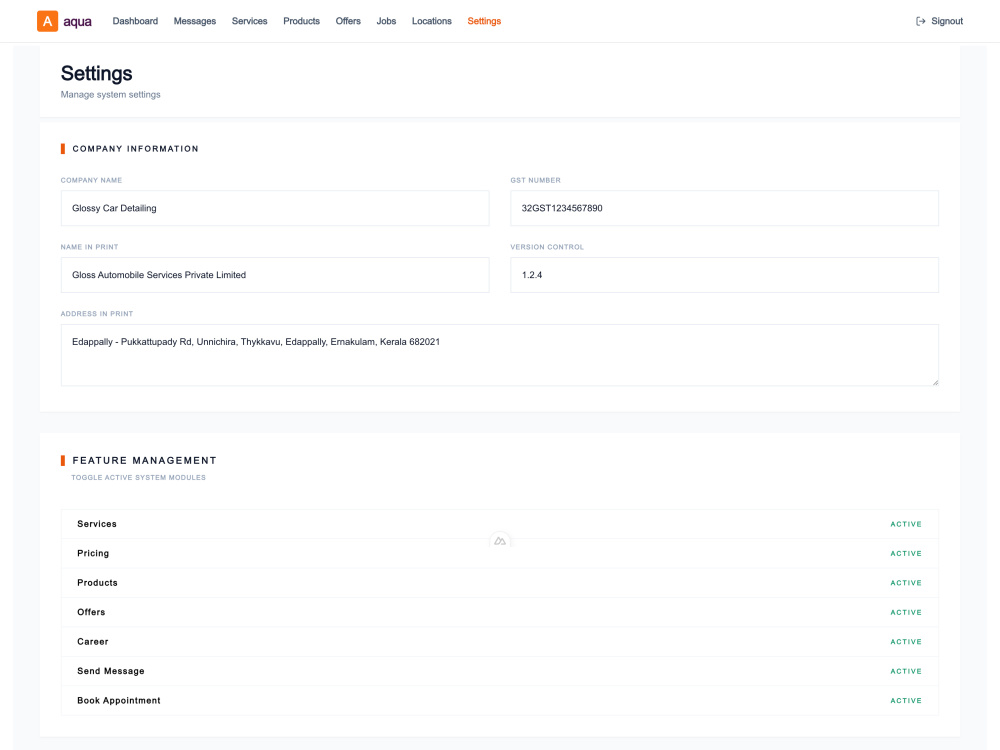Click the VERSION CONTROL field label
Viewport: 1000px width, 750px height.
click(x=547, y=247)
